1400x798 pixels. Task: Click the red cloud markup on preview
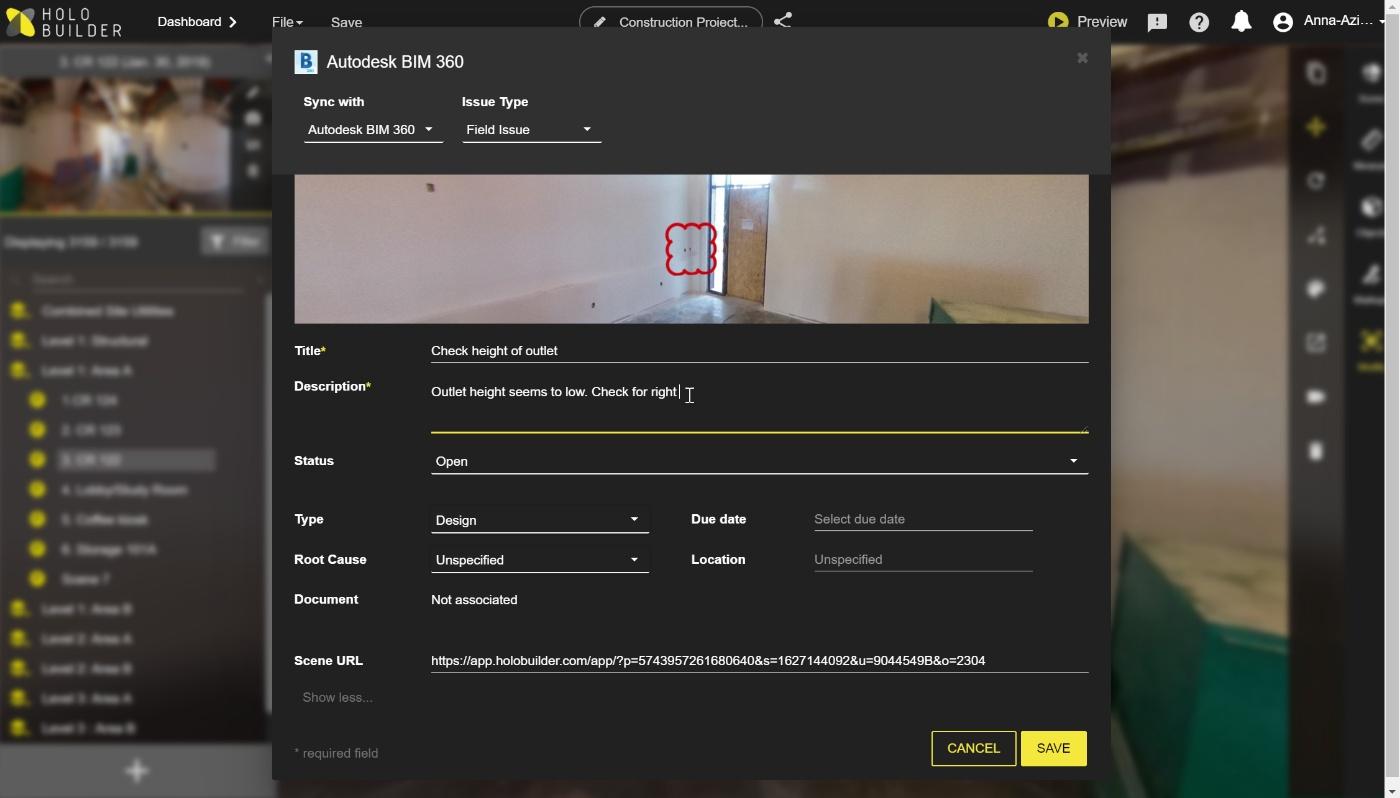pyautogui.click(x=691, y=248)
